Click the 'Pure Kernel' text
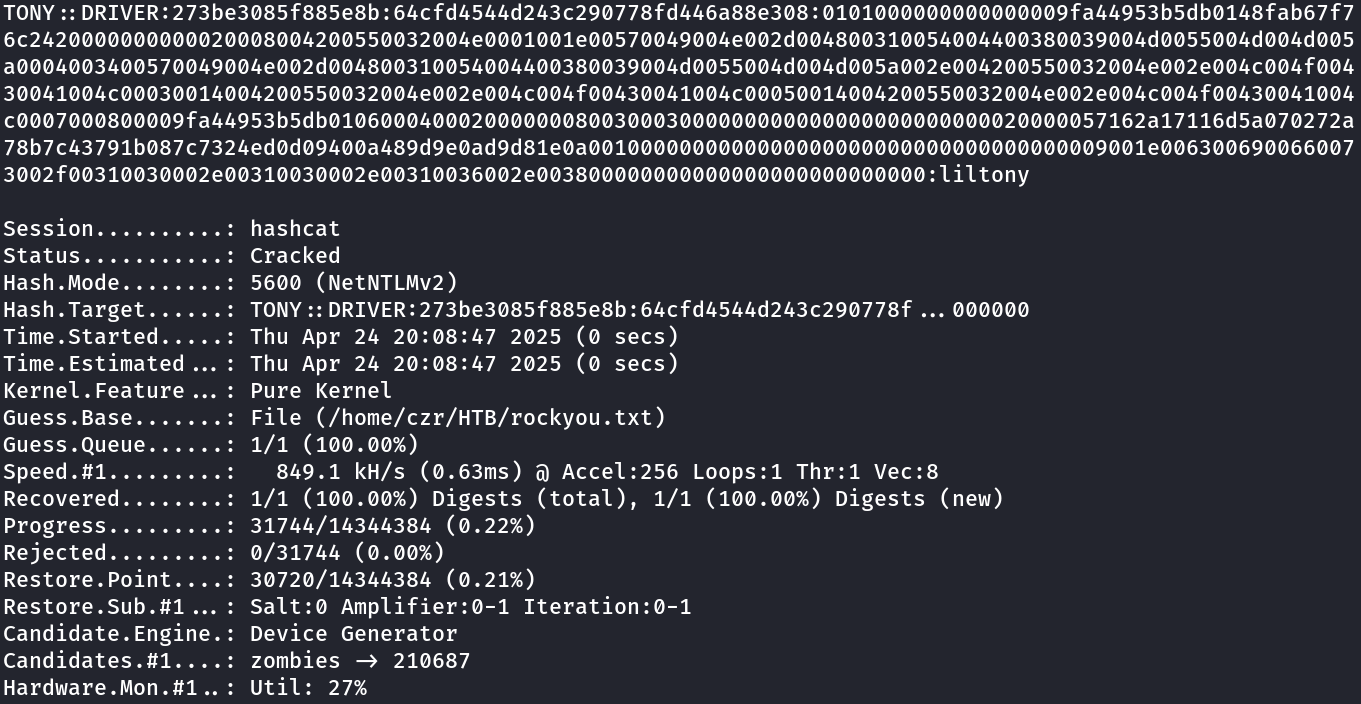The width and height of the screenshot is (1361, 704). click(321, 391)
